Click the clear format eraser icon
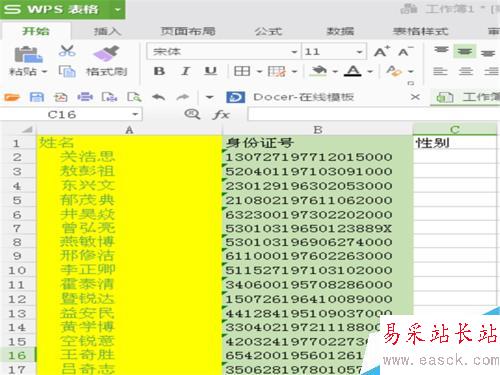 point(394,71)
